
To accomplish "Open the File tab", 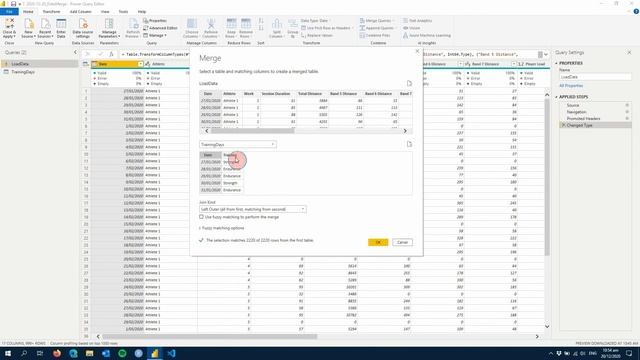I will (x=9, y=12).
